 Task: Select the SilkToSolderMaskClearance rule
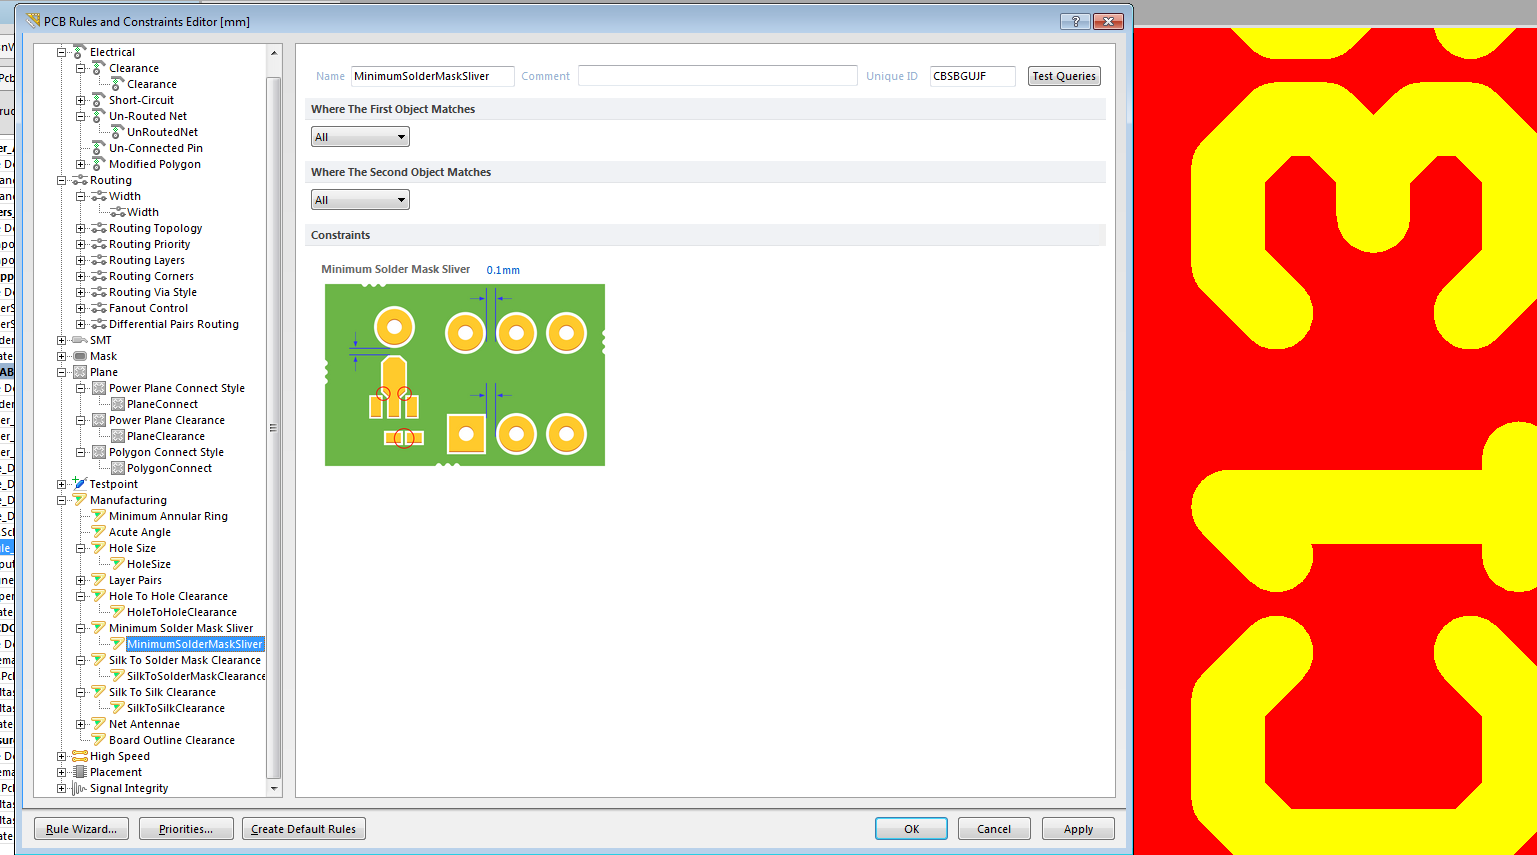196,676
